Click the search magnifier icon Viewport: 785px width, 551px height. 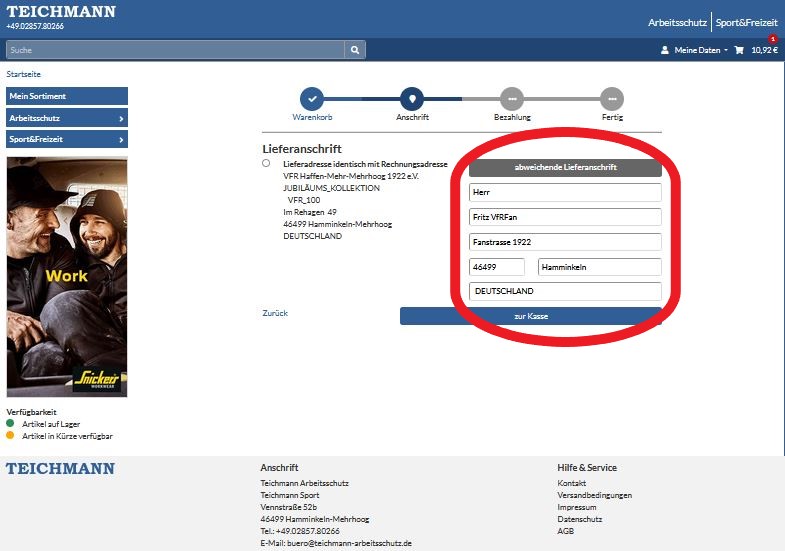pos(355,49)
